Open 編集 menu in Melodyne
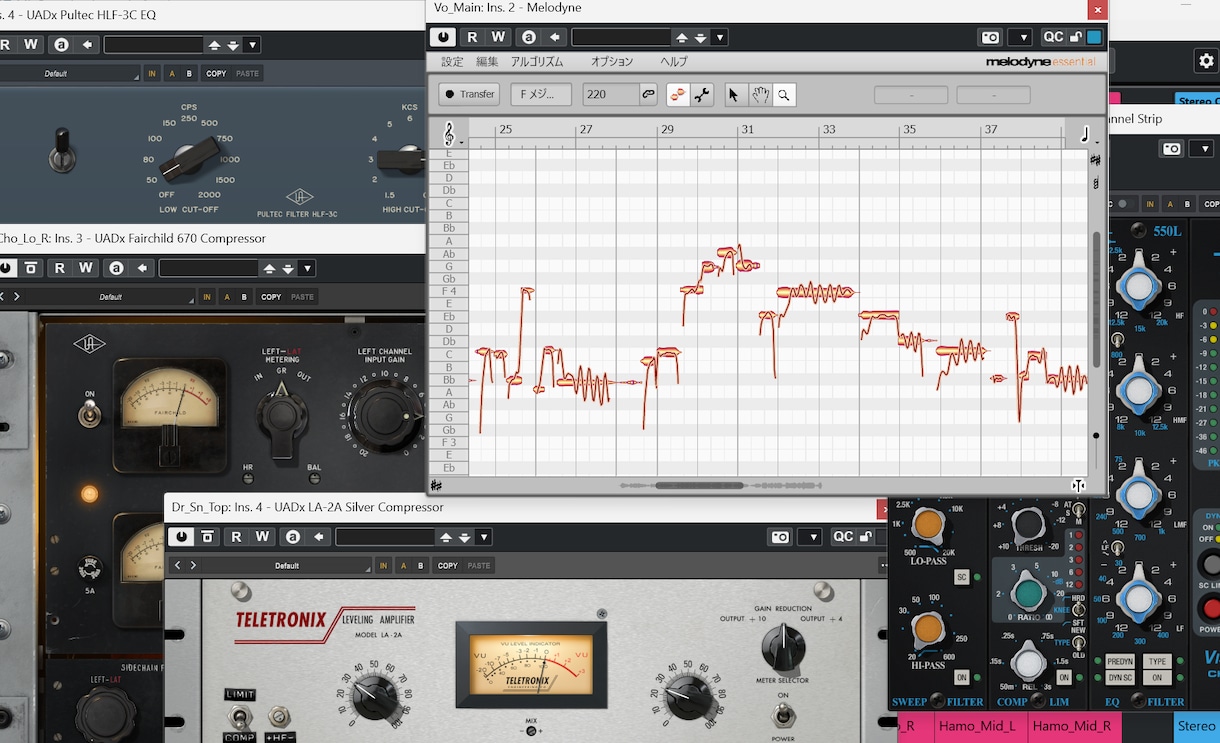Image resolution: width=1220 pixels, height=743 pixels. 487,62
